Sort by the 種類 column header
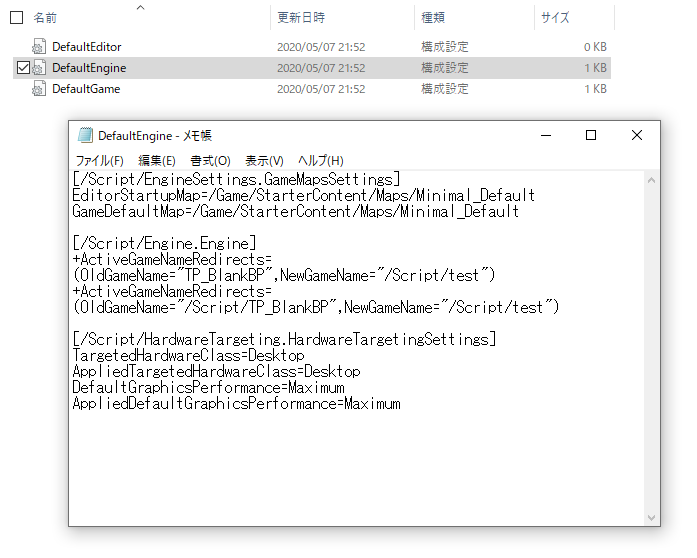Image resolution: width=697 pixels, height=558 pixels. (433, 18)
